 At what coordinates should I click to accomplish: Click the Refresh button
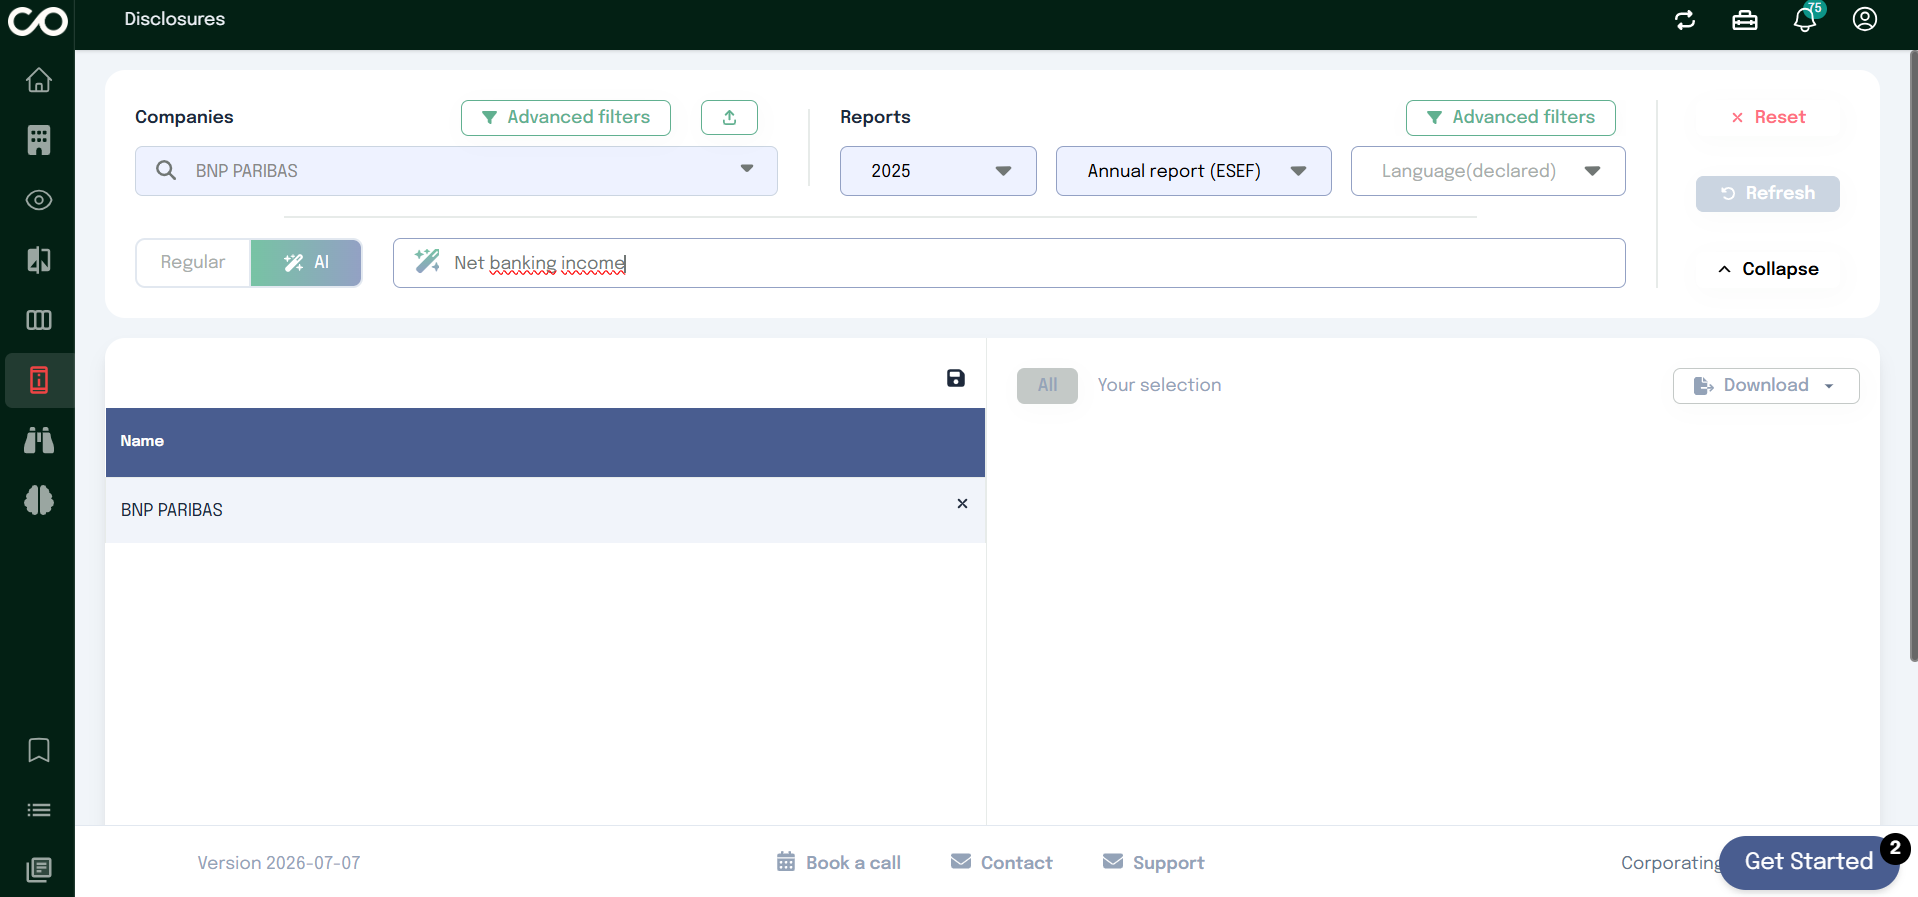(x=1768, y=194)
